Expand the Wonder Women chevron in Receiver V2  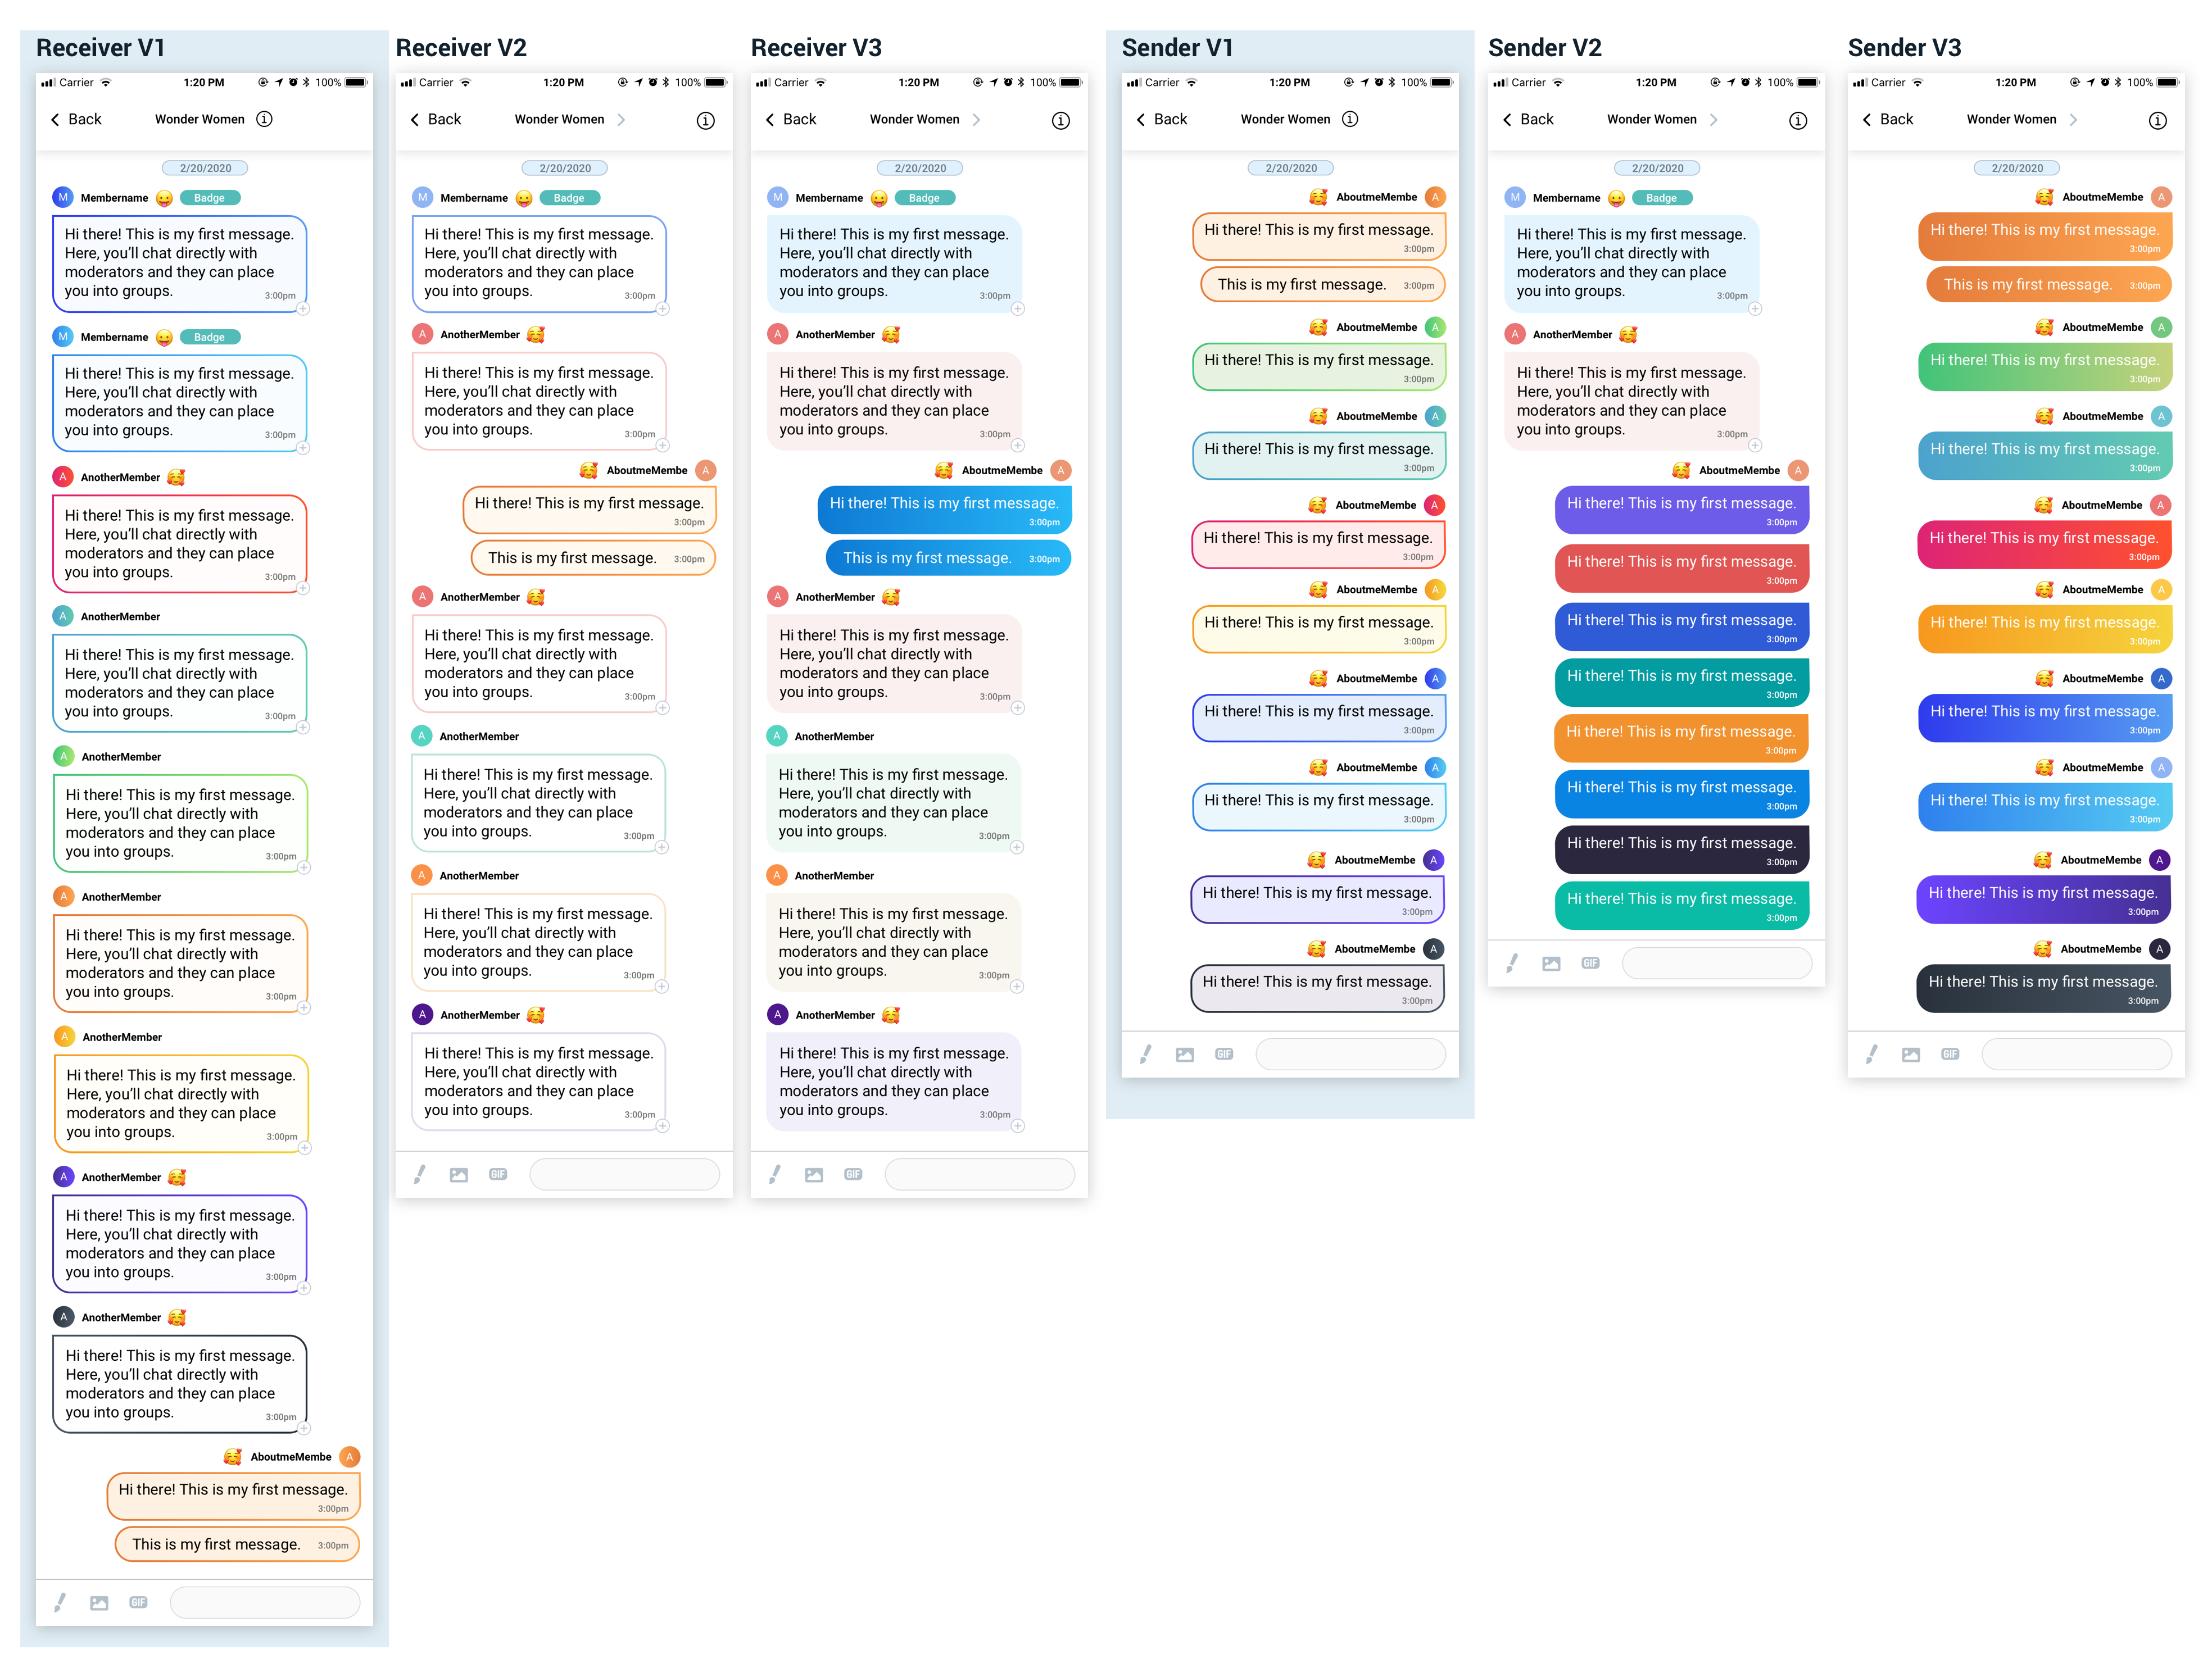621,120
